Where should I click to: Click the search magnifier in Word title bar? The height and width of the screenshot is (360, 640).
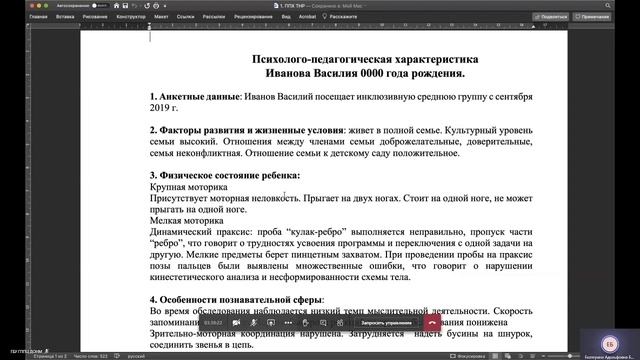(608, 6)
